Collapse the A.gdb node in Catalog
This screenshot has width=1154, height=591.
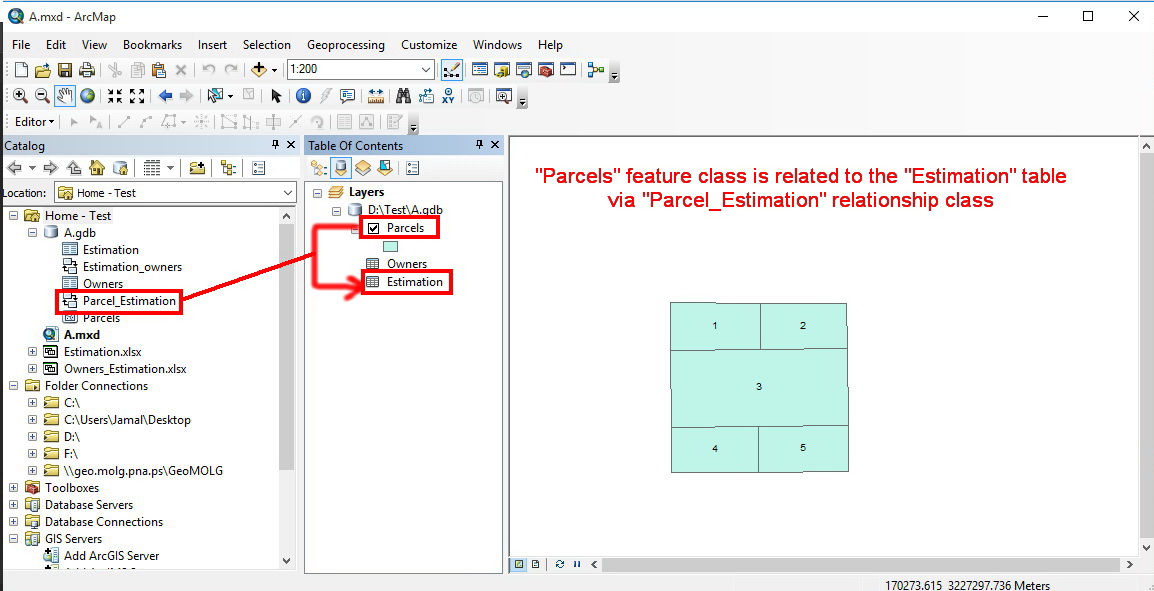pyautogui.click(x=32, y=233)
